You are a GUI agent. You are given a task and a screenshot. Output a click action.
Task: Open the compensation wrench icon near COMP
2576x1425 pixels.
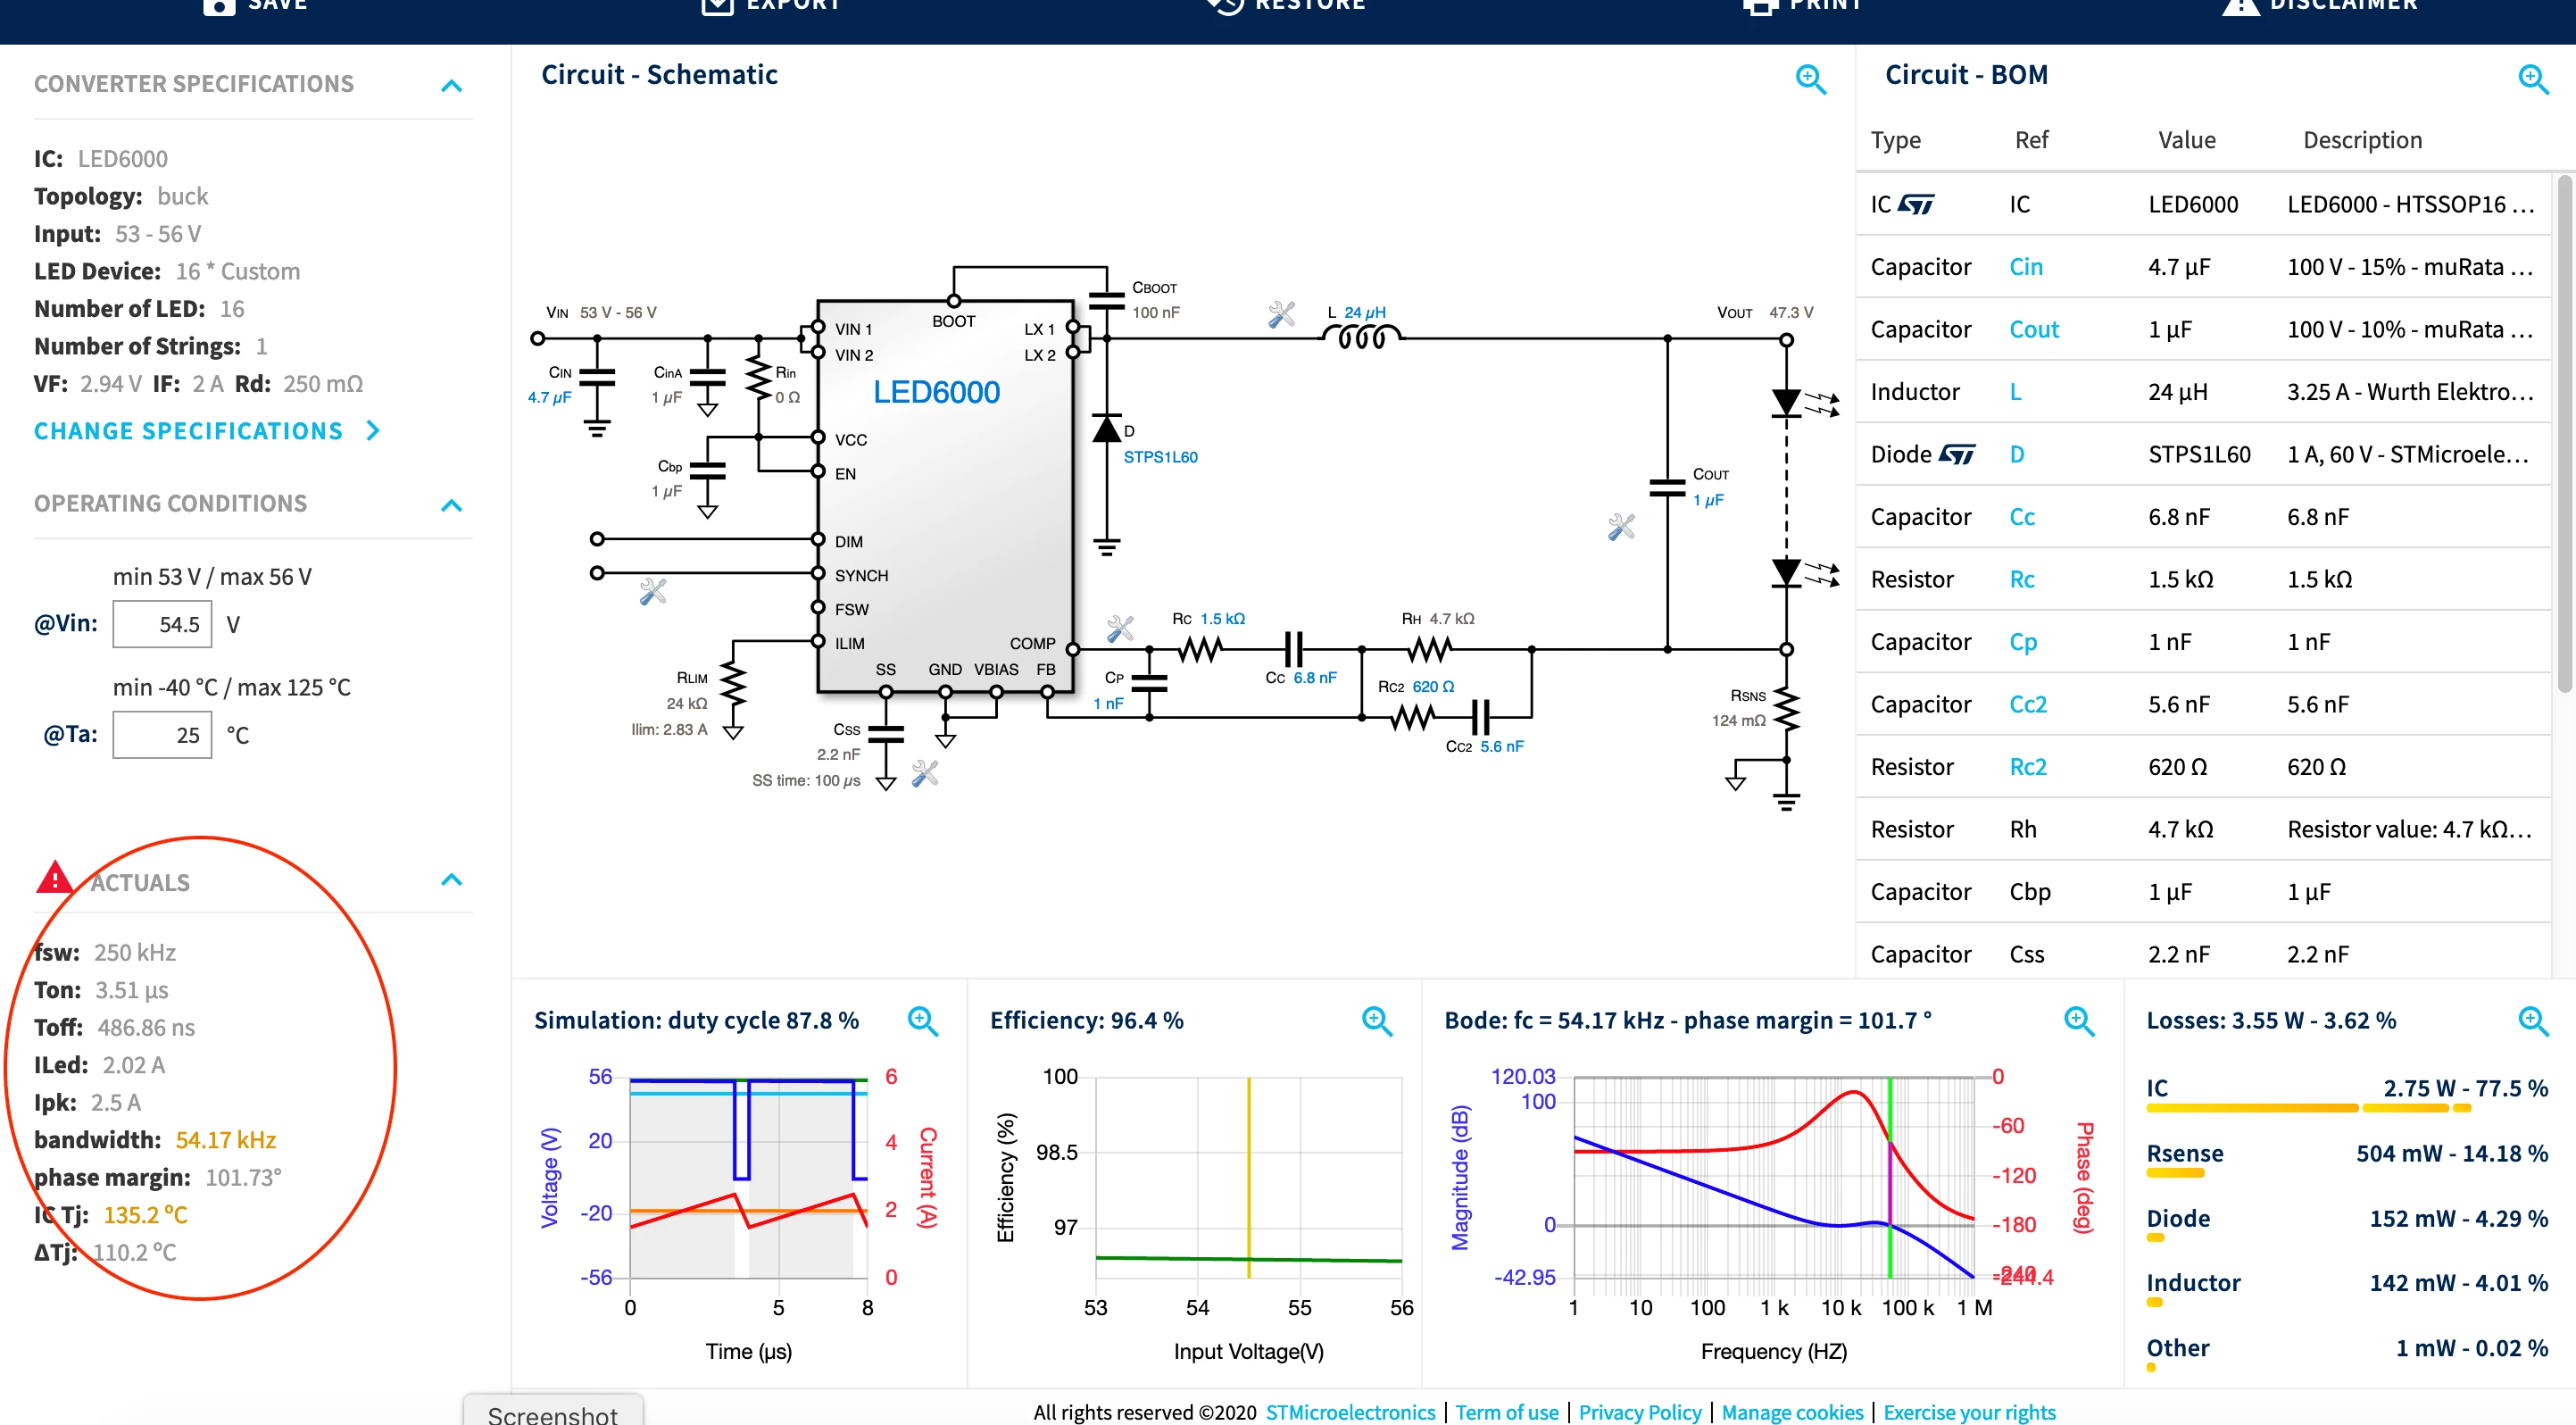[1120, 628]
